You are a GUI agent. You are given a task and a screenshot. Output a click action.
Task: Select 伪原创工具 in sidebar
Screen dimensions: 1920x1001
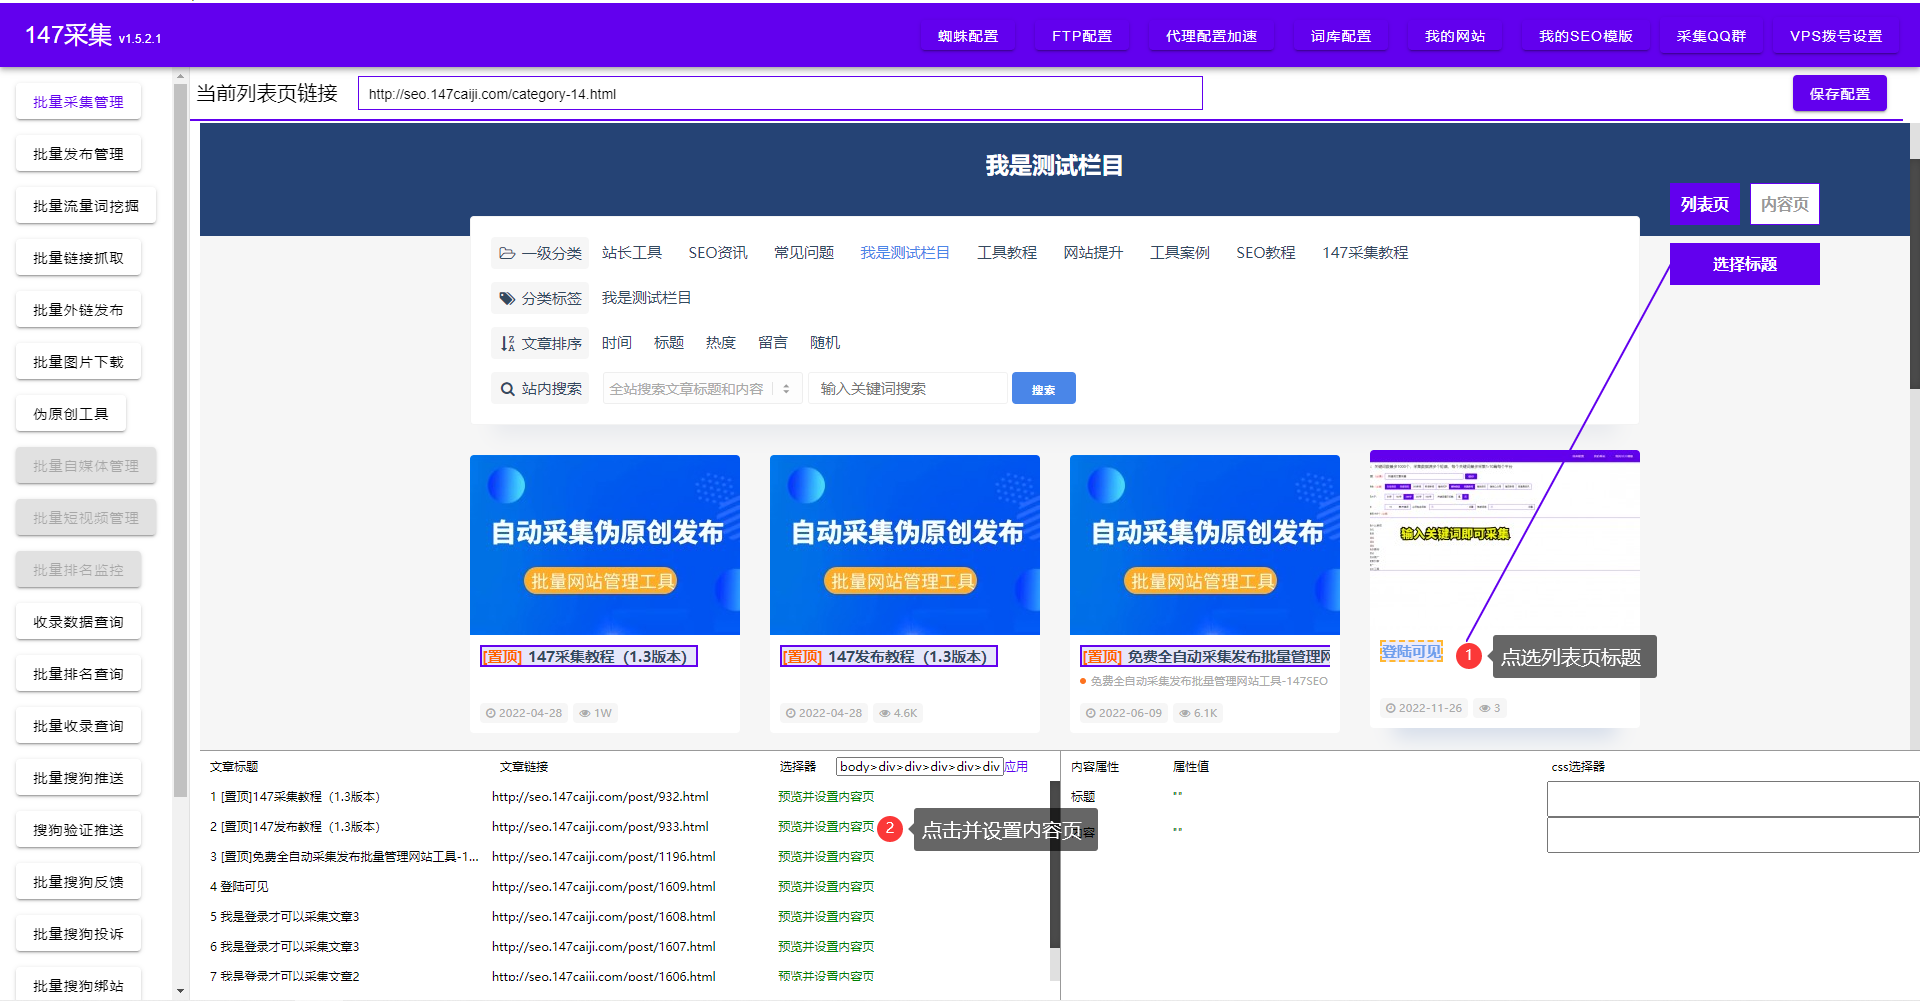point(71,414)
